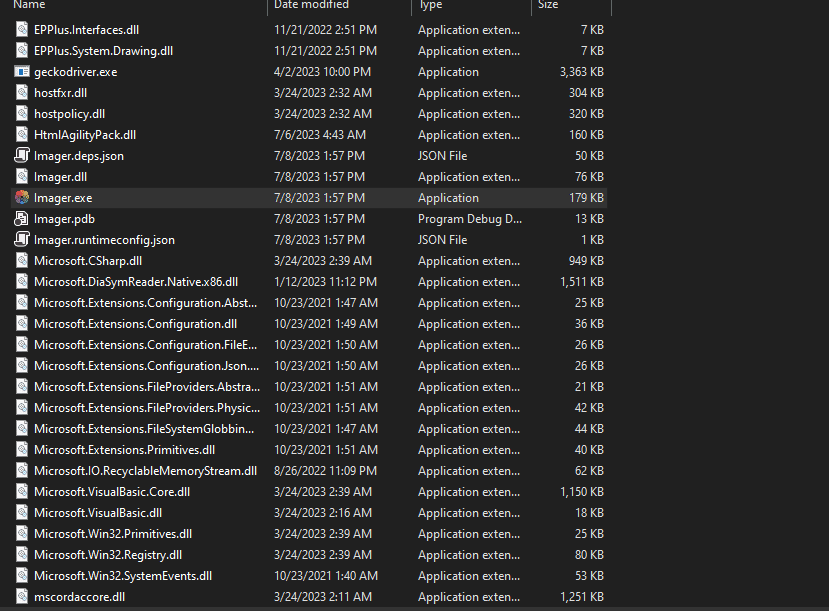Click the 1,251 KB size of mscordaccore.dll
Image resolution: width=829 pixels, height=611 pixels.
[582, 597]
